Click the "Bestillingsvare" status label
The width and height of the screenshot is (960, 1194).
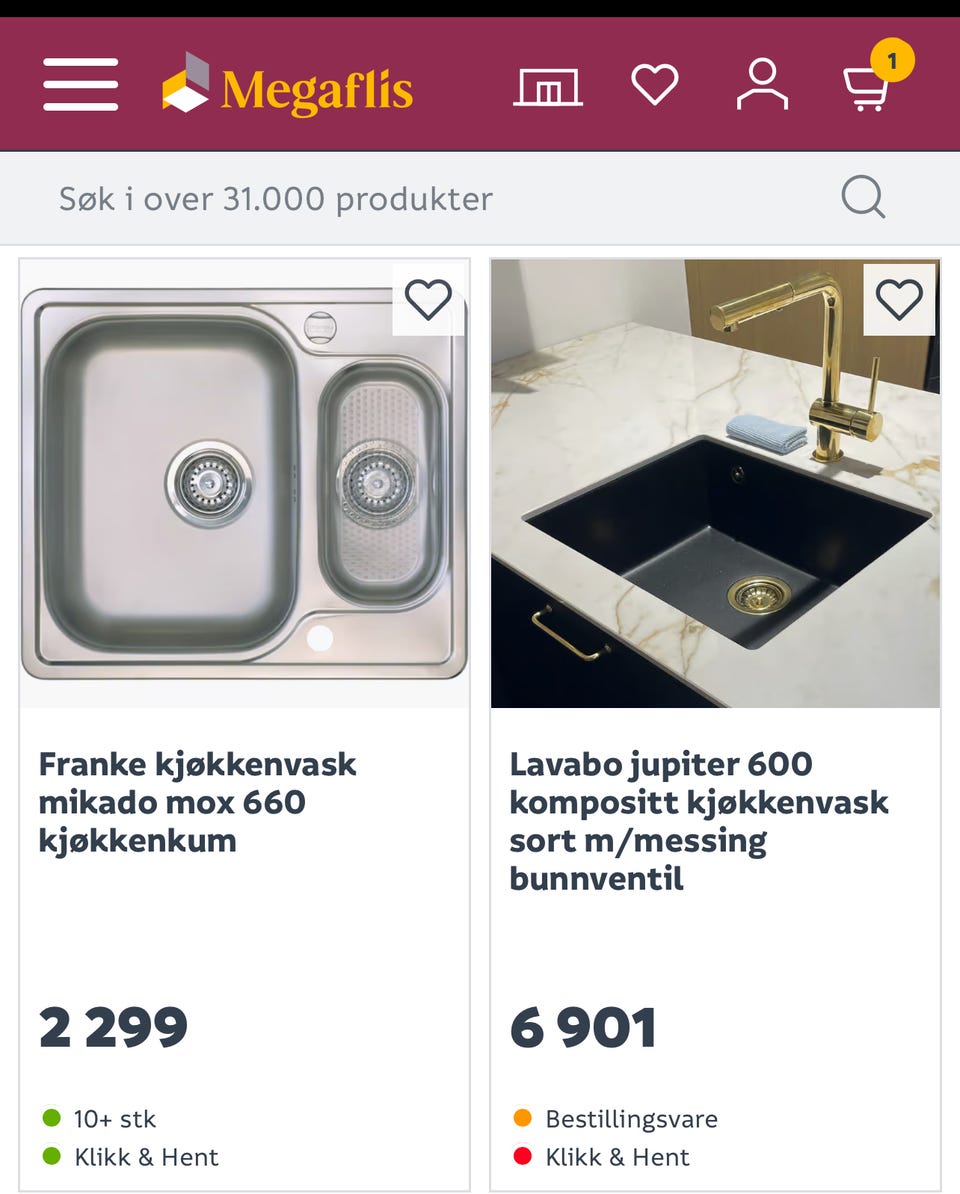[x=631, y=1118]
